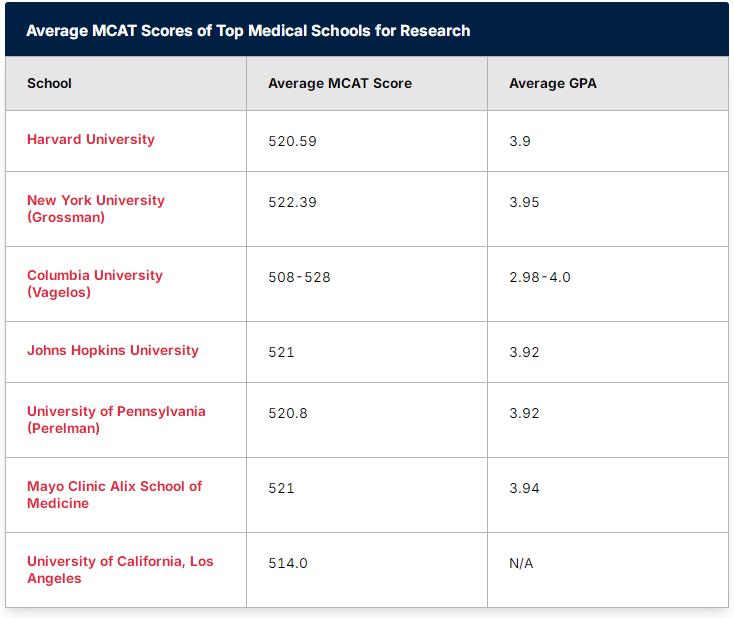This screenshot has width=734, height=618.
Task: Open University of Pennsylvania (Perelman) link
Action: pos(116,420)
